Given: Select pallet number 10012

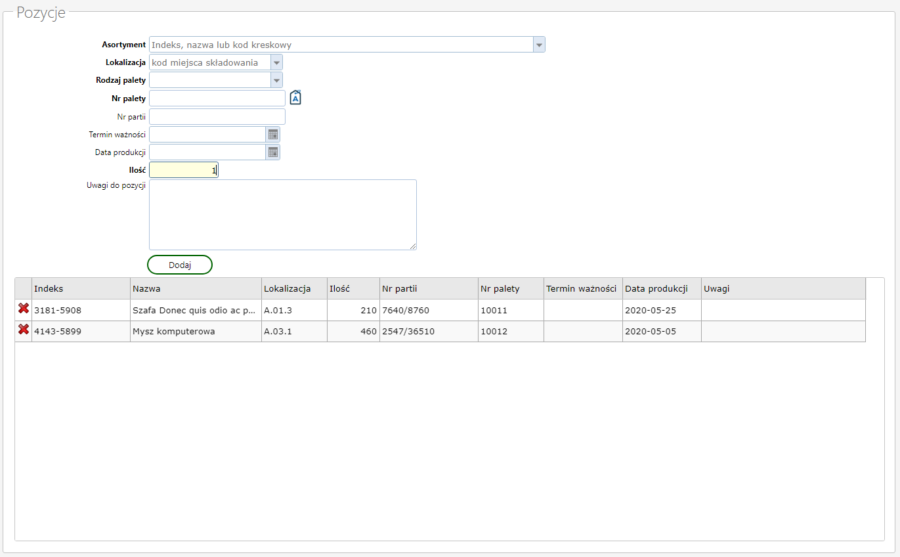Looking at the screenshot, I should (511, 331).
